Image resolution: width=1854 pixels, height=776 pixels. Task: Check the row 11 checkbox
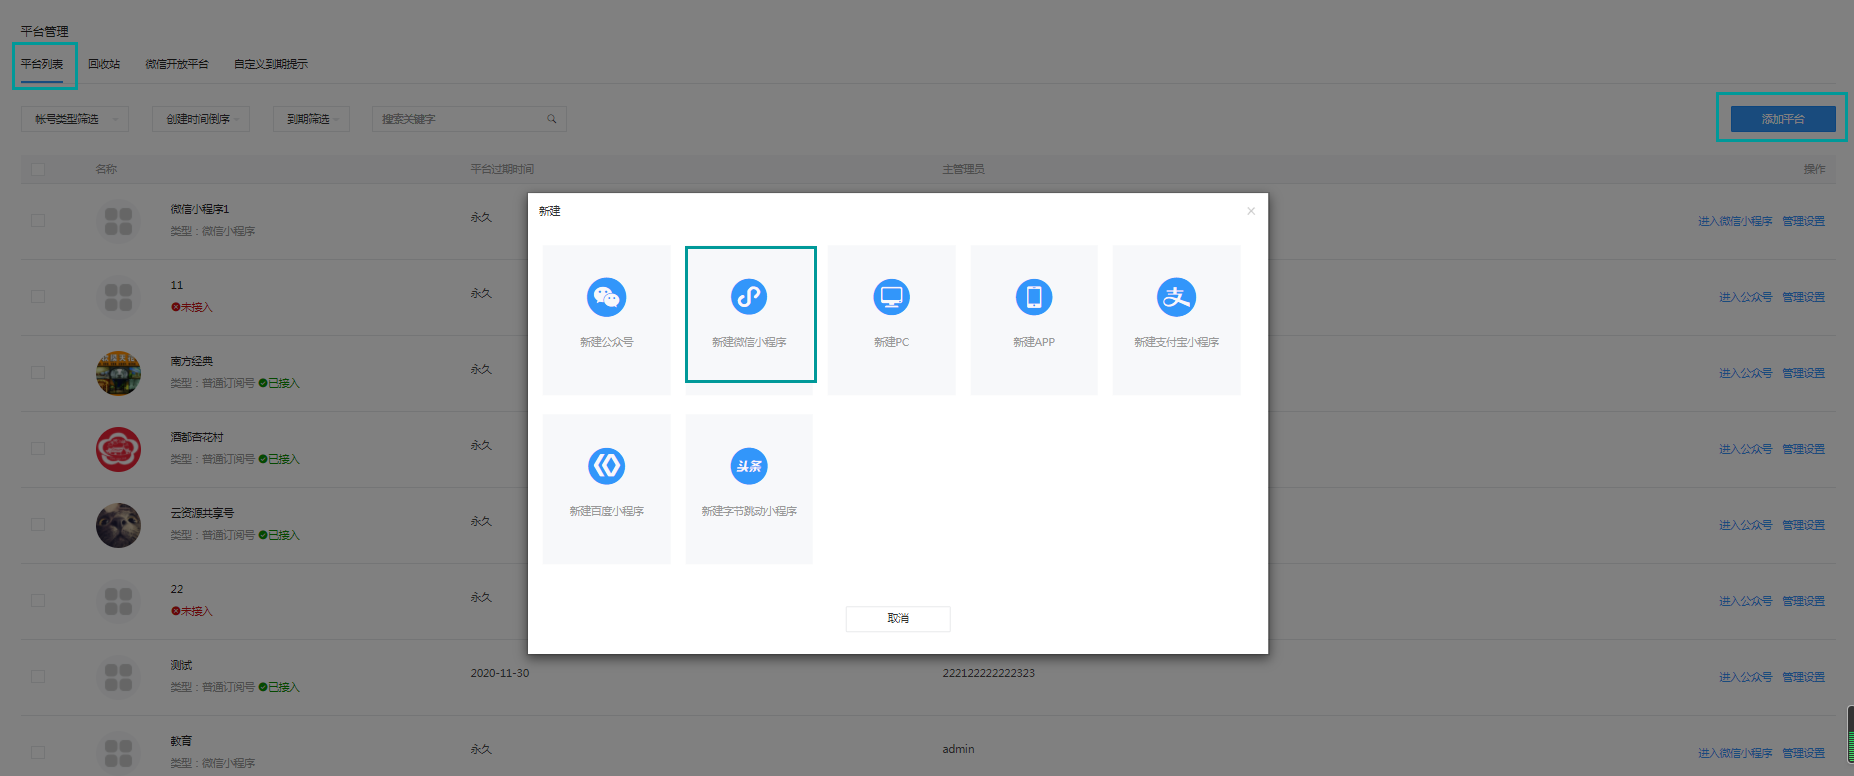click(x=38, y=297)
